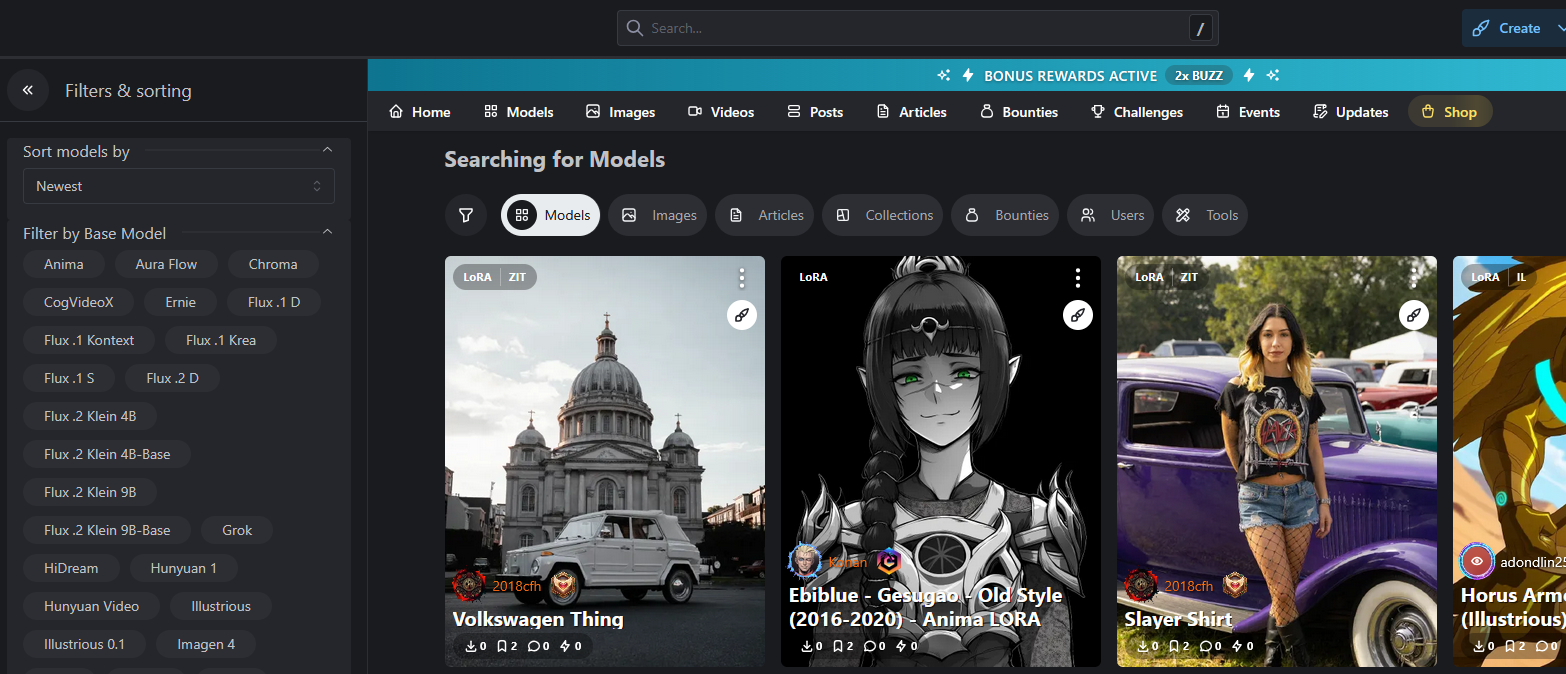Toggle the HiDream filter chip

point(71,568)
